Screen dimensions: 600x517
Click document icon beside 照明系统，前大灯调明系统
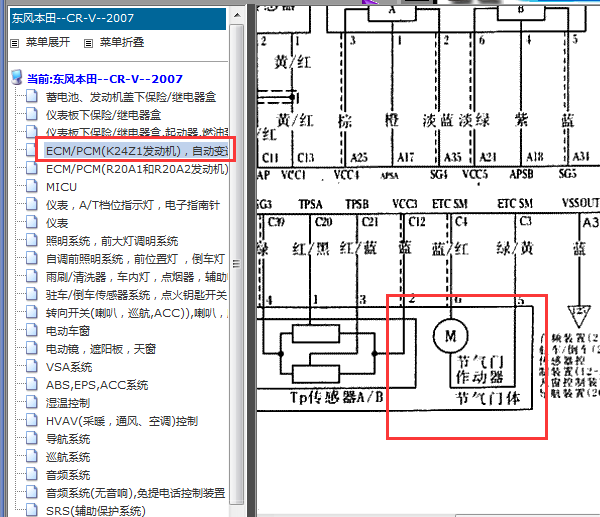pos(32,240)
